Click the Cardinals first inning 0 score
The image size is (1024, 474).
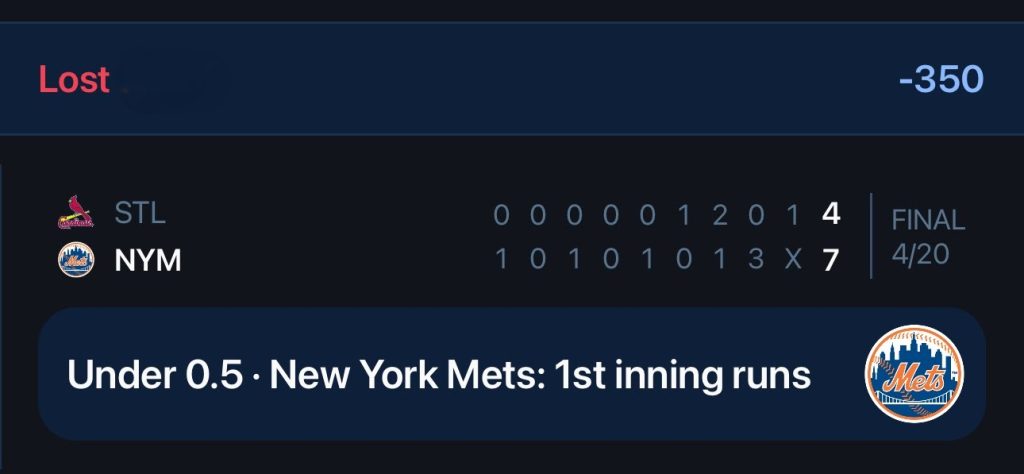click(x=501, y=214)
